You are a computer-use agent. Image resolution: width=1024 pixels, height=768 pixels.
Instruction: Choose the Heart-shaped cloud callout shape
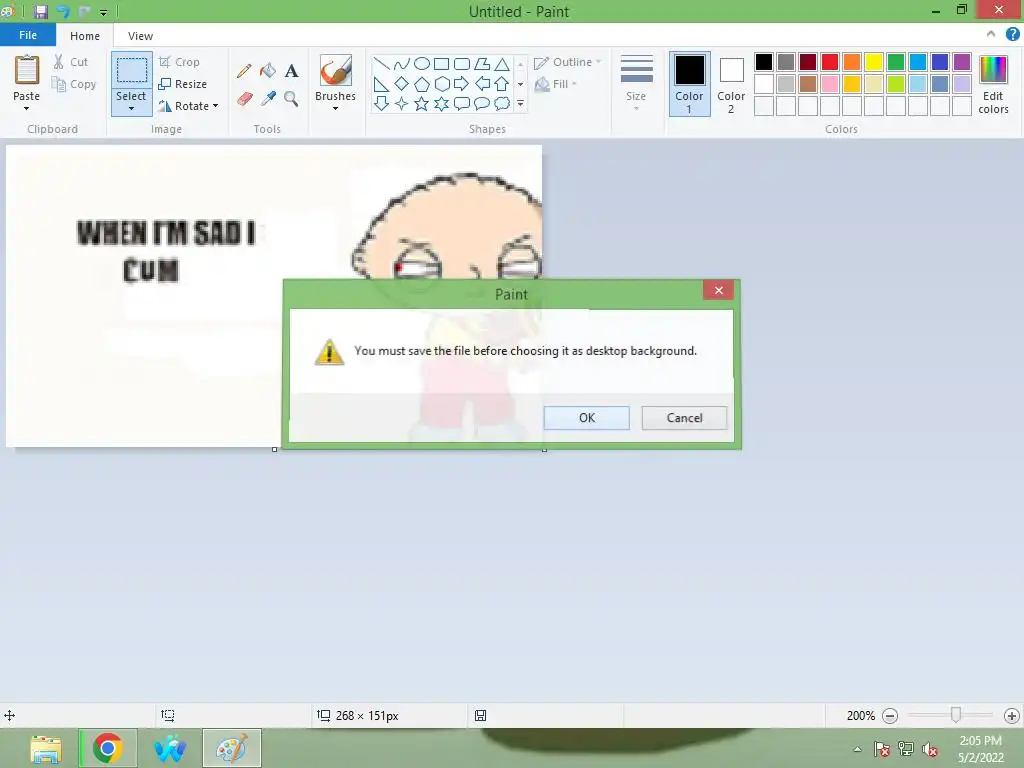[502, 103]
